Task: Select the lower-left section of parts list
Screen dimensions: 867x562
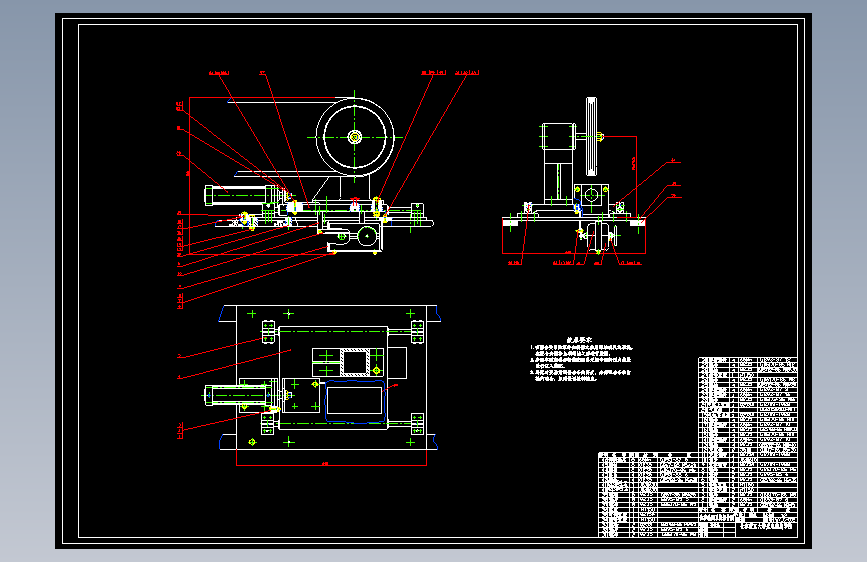Action: [x=648, y=495]
